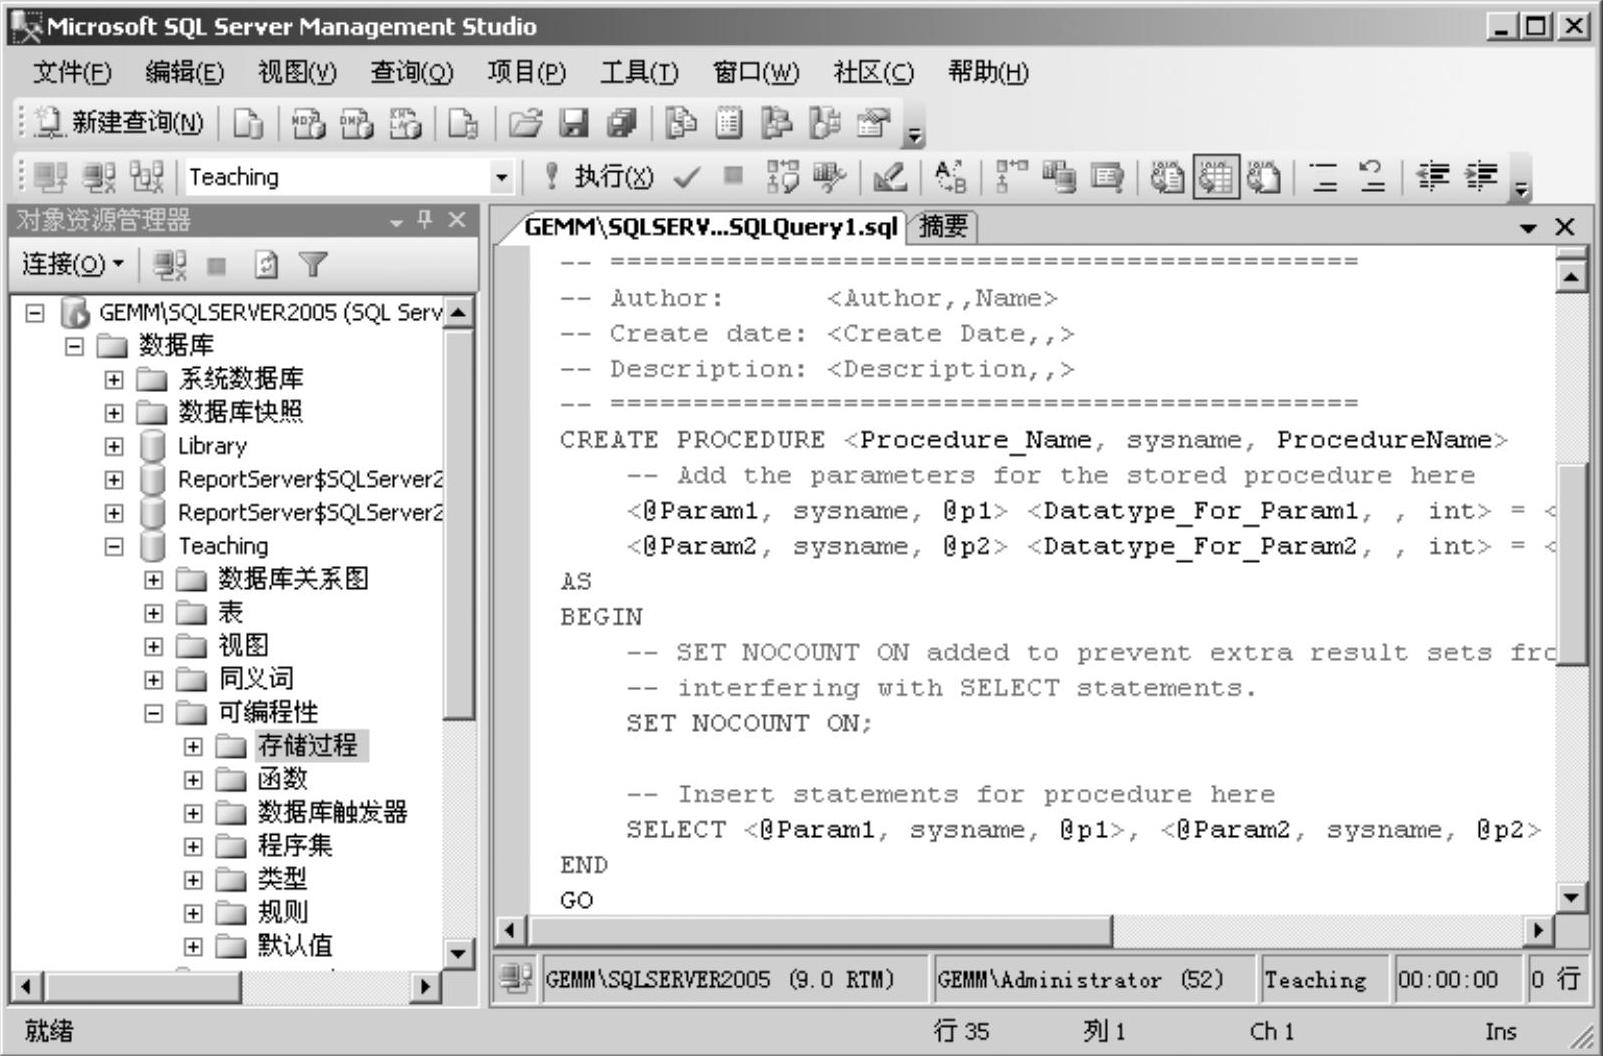Expand the 存储过程 folder
Image resolution: width=1603 pixels, height=1056 pixels.
193,746
